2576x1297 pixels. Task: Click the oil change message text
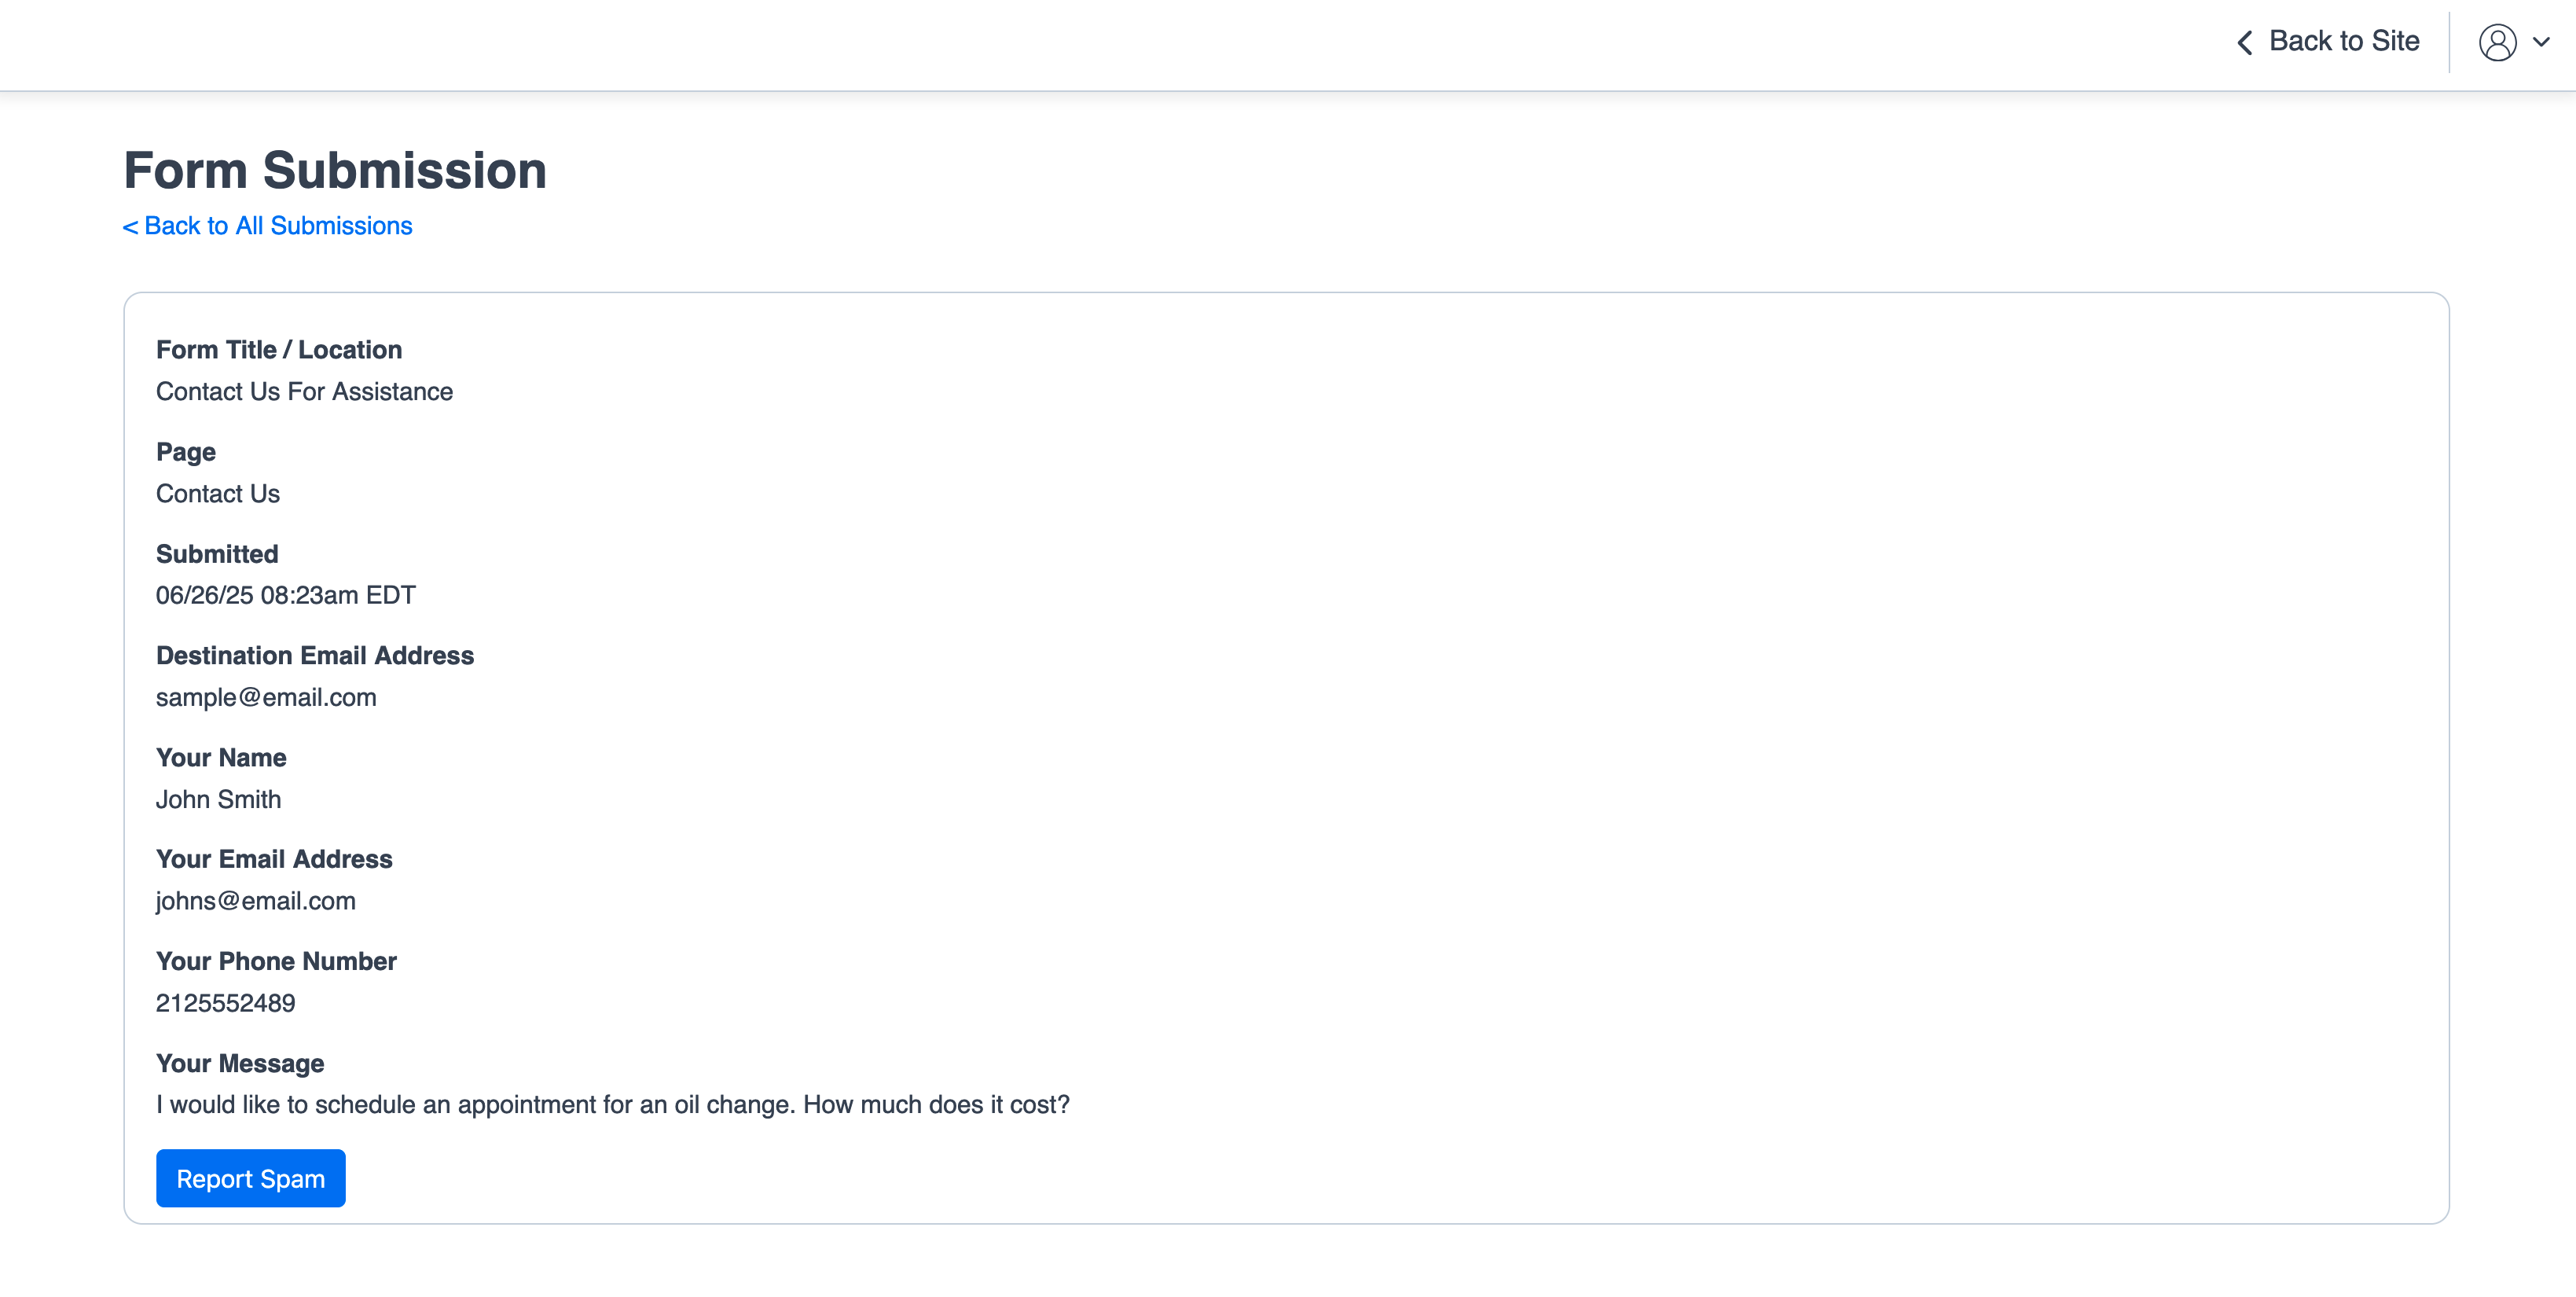(613, 1105)
